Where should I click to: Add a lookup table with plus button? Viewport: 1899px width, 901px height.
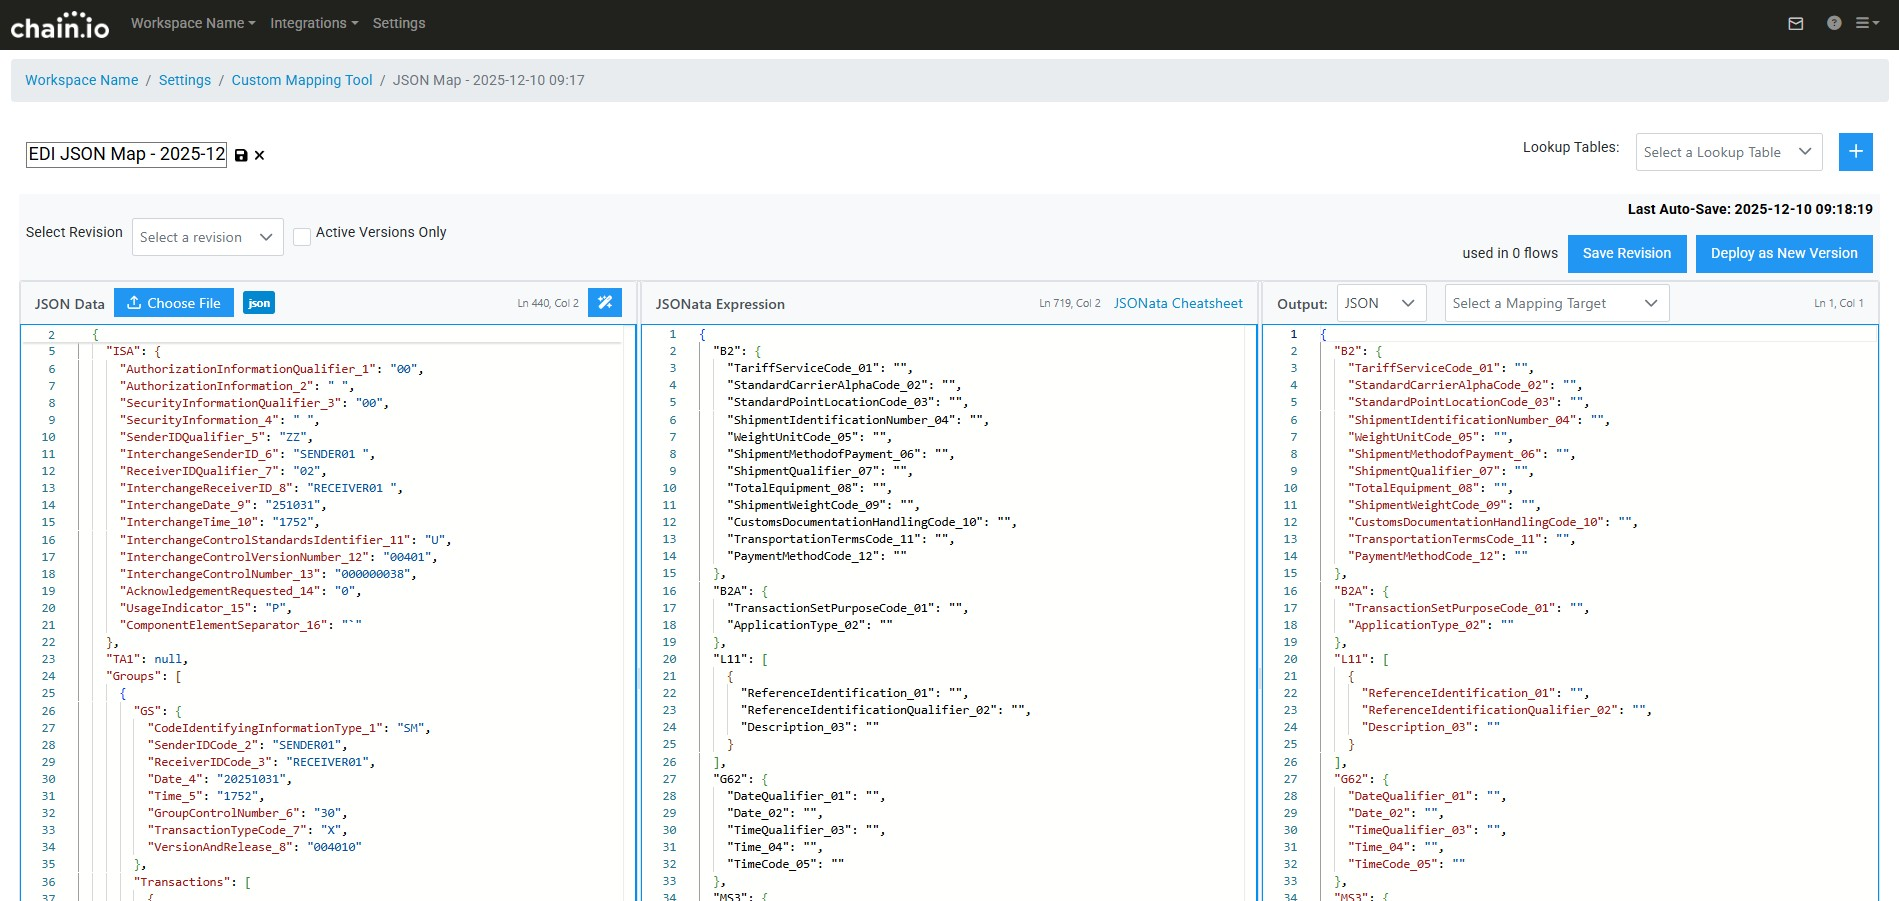point(1855,152)
